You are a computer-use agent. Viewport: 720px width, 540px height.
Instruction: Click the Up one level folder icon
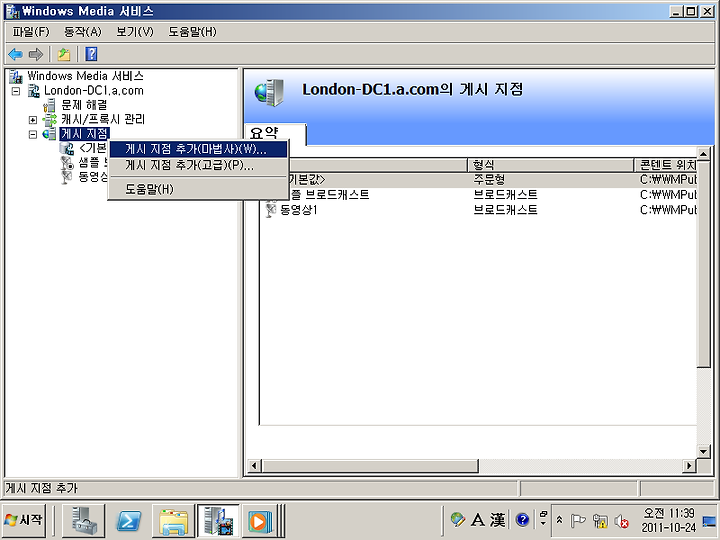64,54
